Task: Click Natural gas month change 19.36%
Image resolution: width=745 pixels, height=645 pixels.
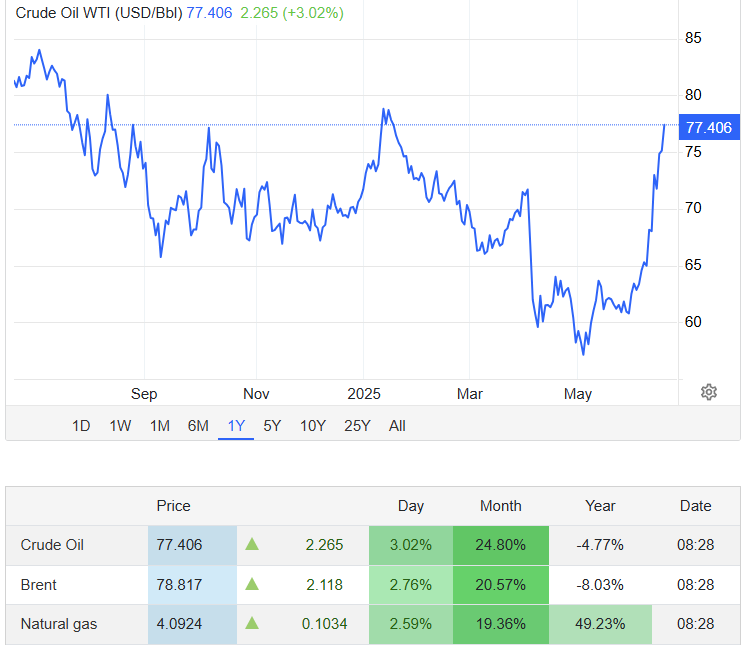Action: (x=501, y=624)
